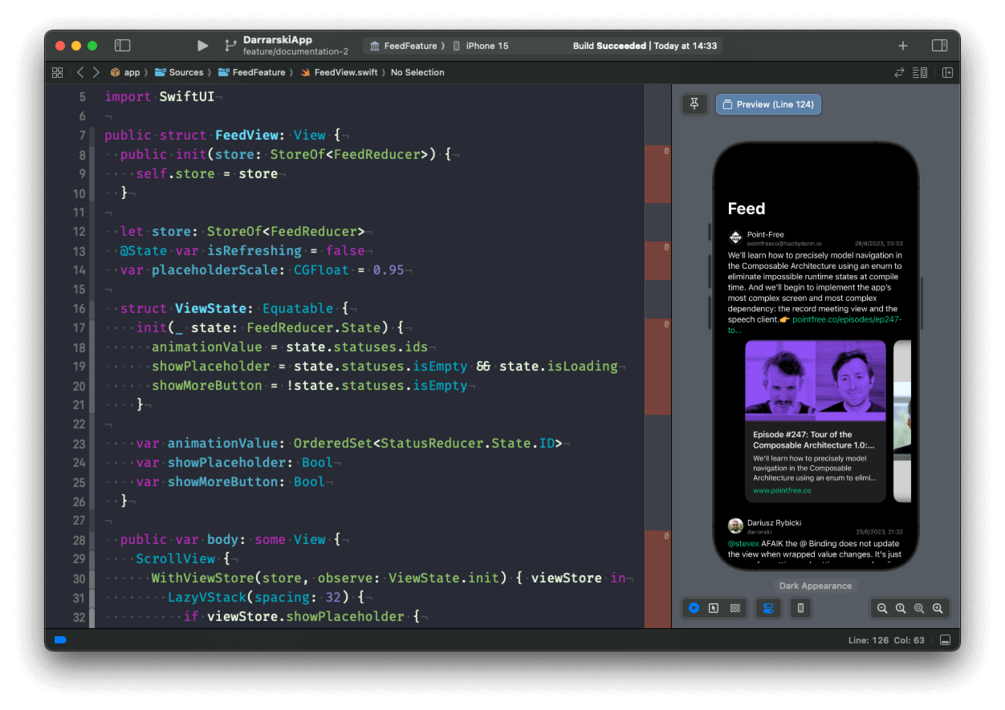Zoom preview to fit
This screenshot has width=1005, height=710.
click(919, 608)
